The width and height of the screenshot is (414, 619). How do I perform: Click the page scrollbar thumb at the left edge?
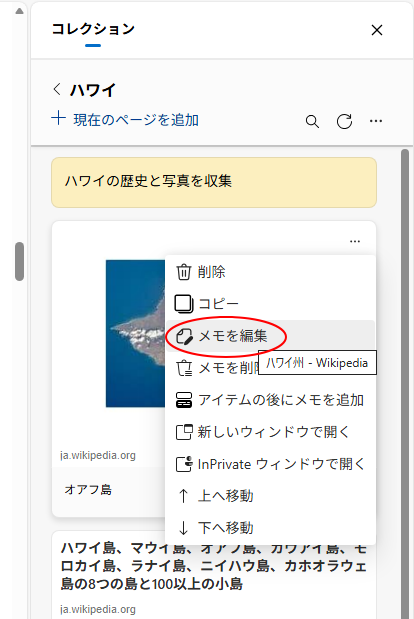(x=19, y=261)
